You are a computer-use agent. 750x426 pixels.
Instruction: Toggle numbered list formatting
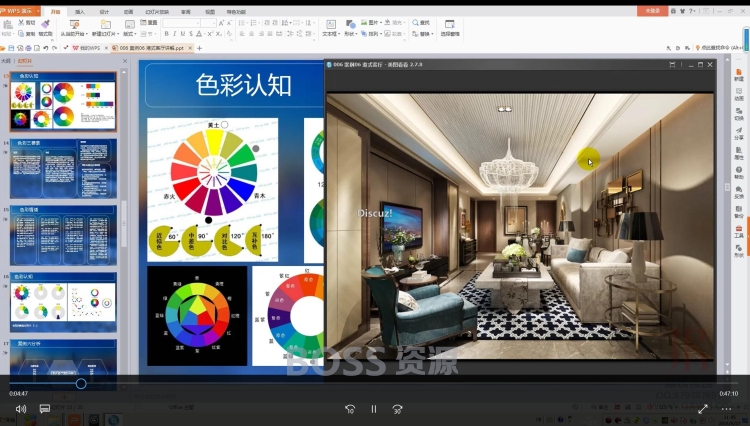pos(254,23)
